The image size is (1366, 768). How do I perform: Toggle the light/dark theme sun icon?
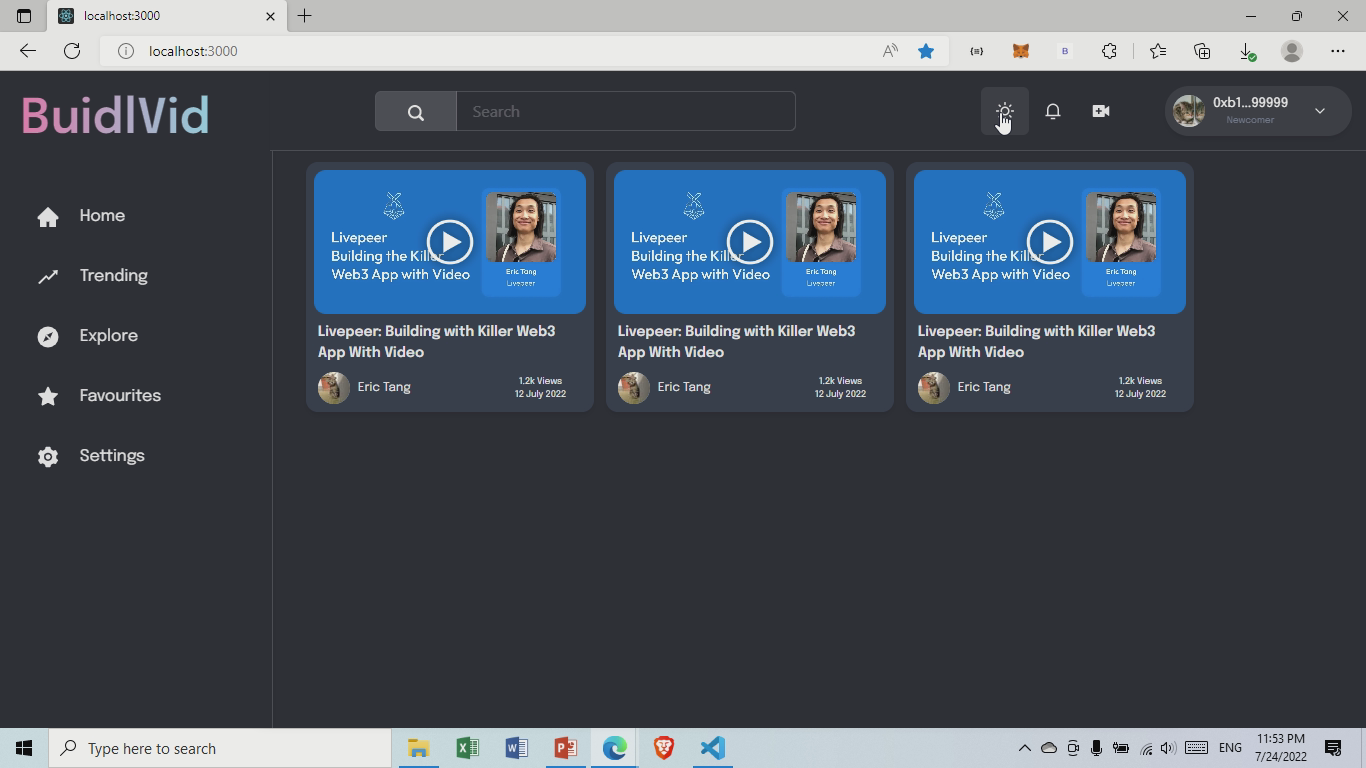[1004, 111]
